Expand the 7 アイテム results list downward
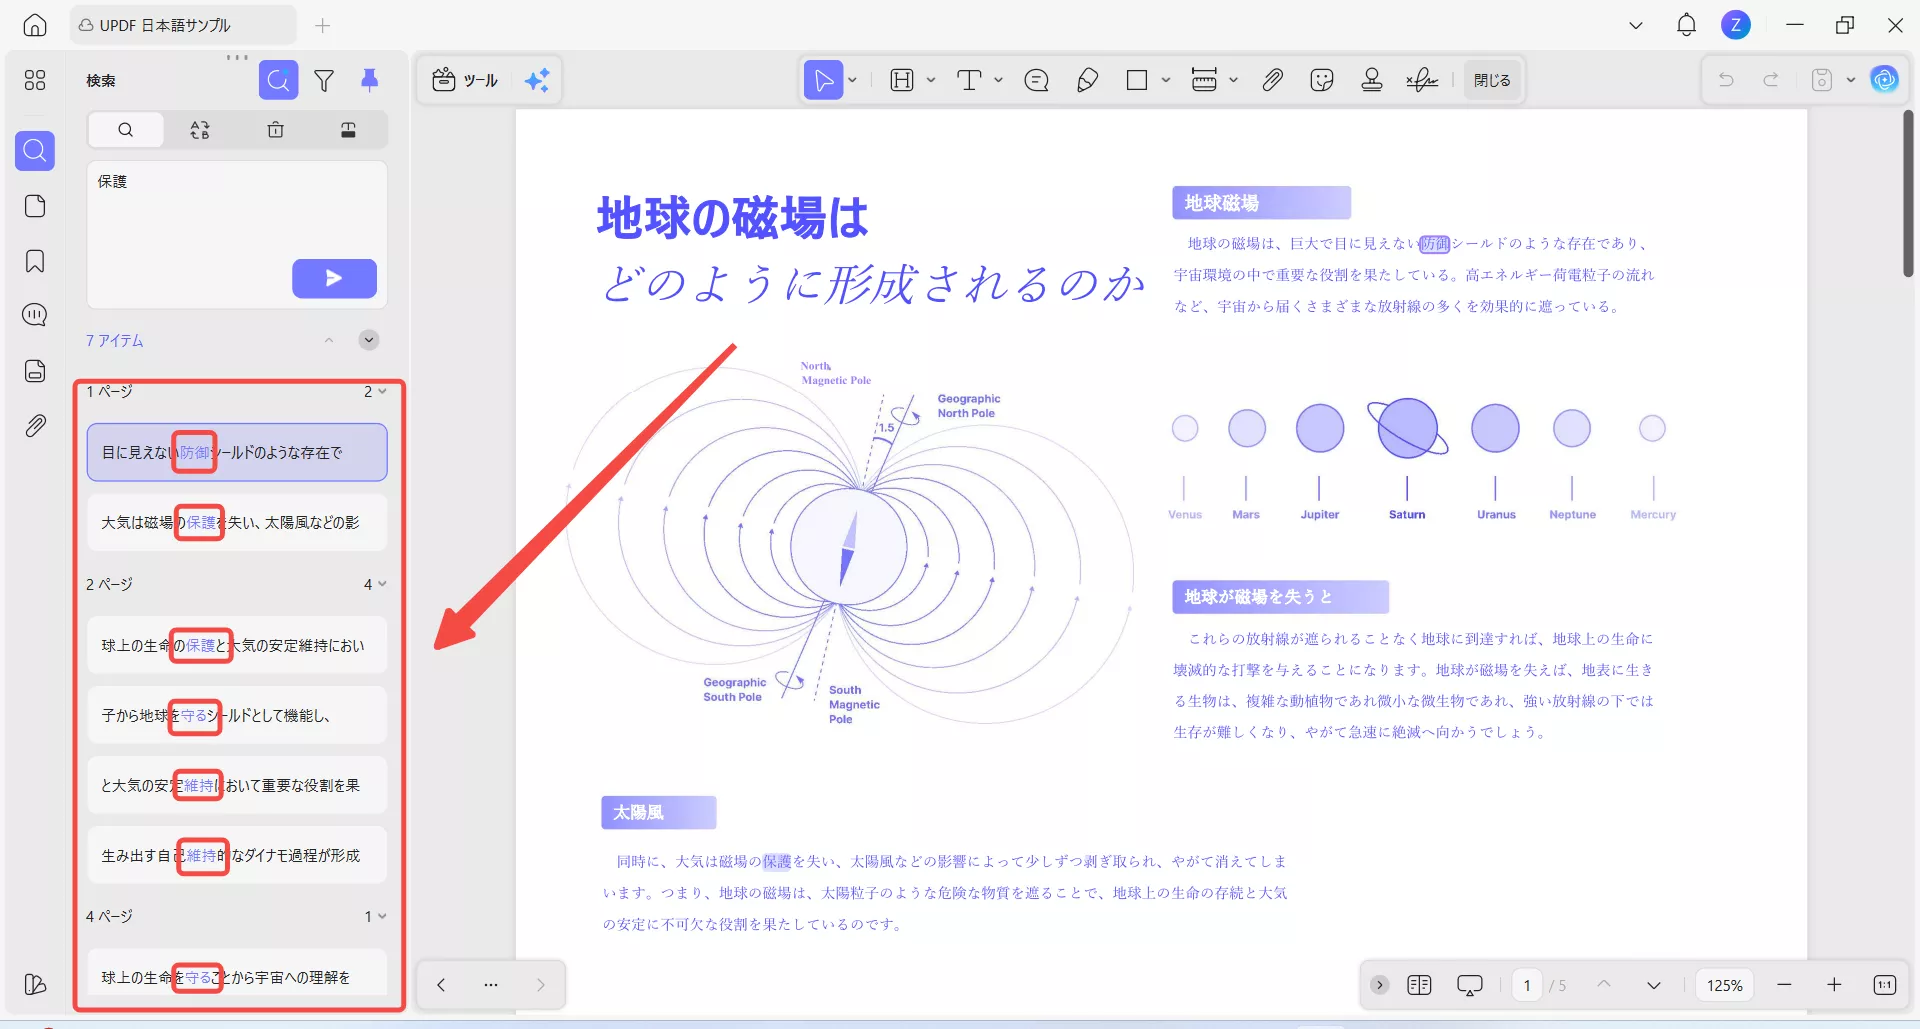 coord(367,340)
